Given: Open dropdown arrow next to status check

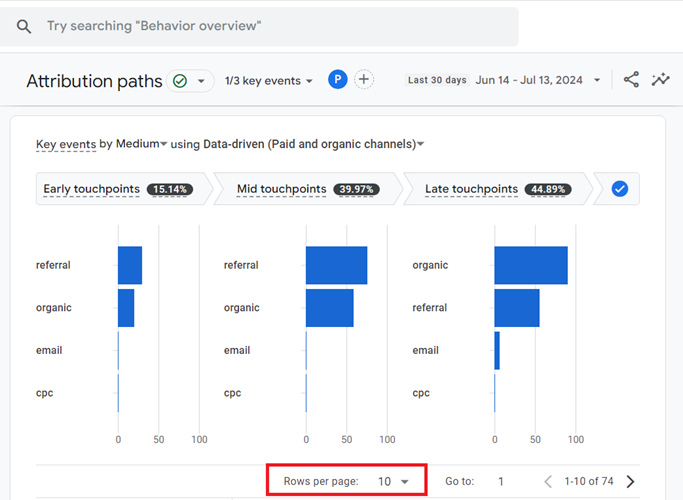Looking at the screenshot, I should pos(201,81).
